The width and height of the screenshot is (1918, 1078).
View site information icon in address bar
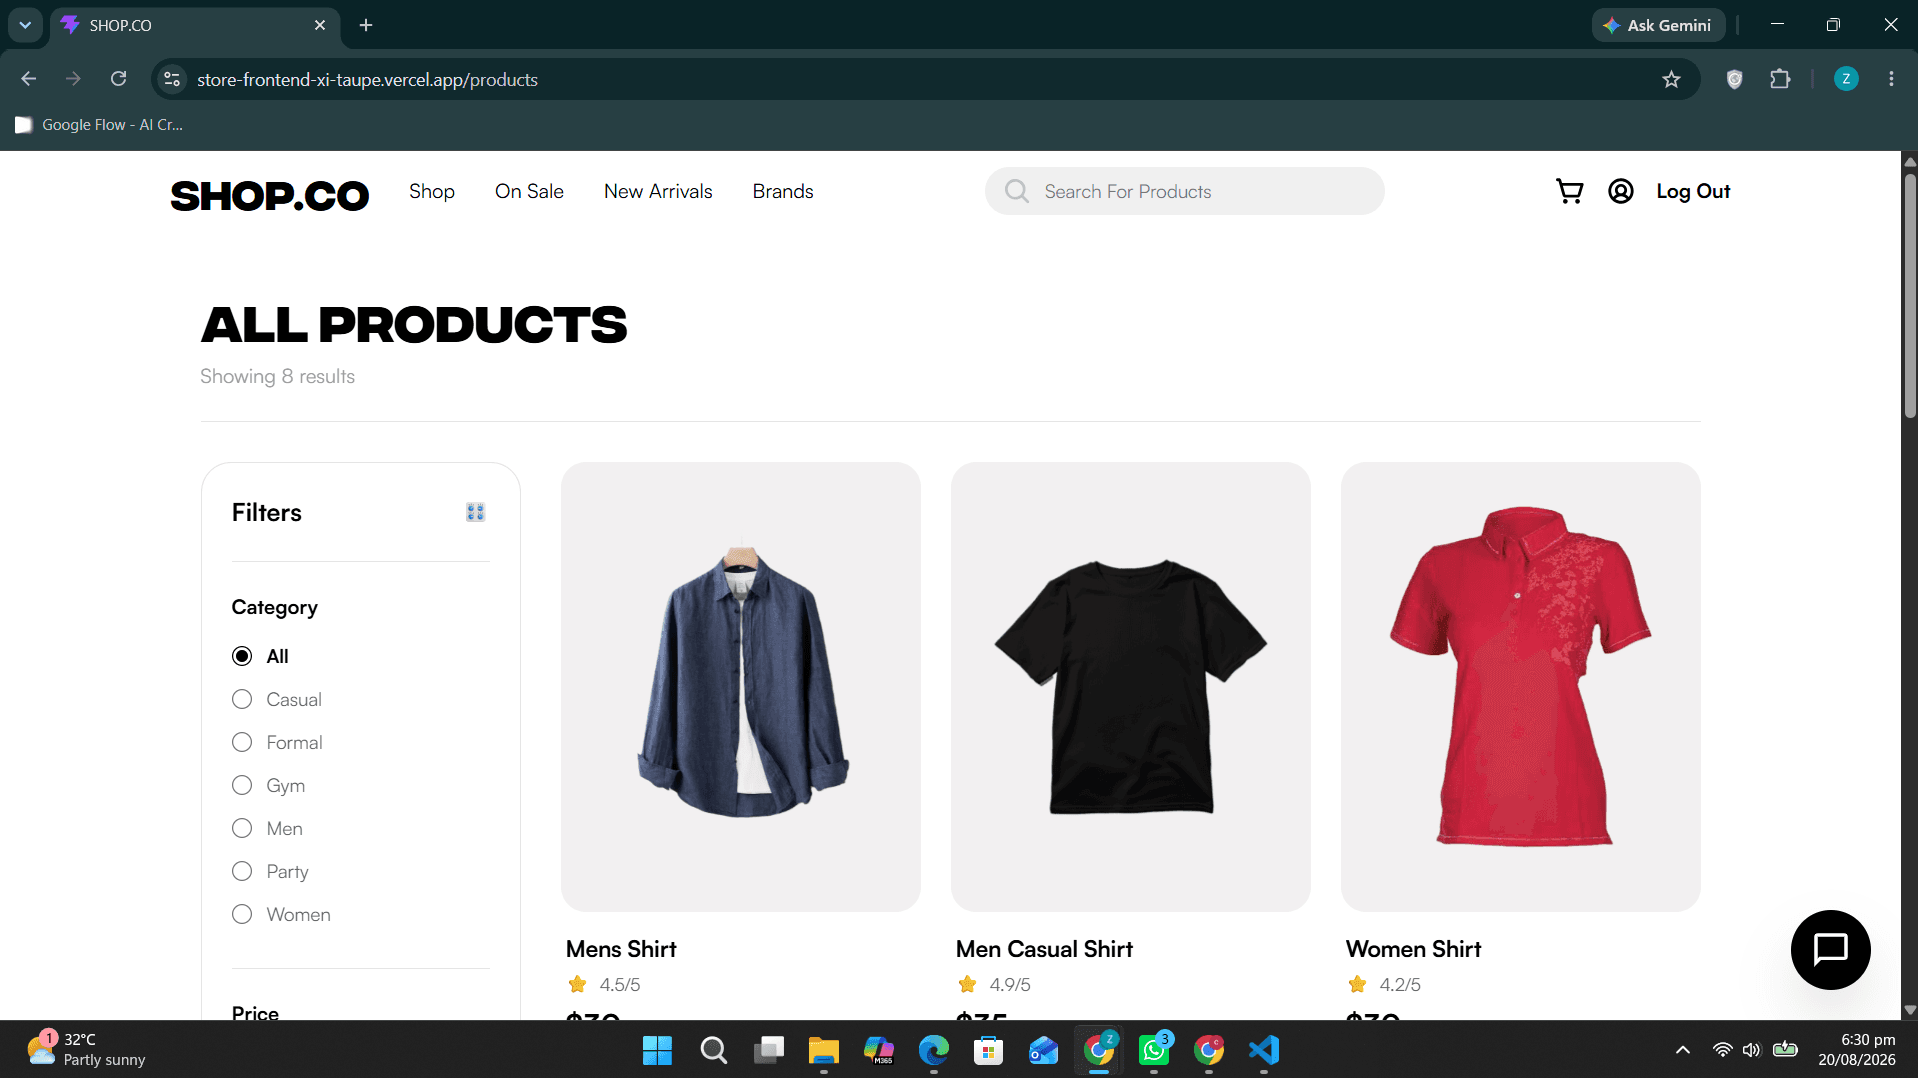[172, 79]
